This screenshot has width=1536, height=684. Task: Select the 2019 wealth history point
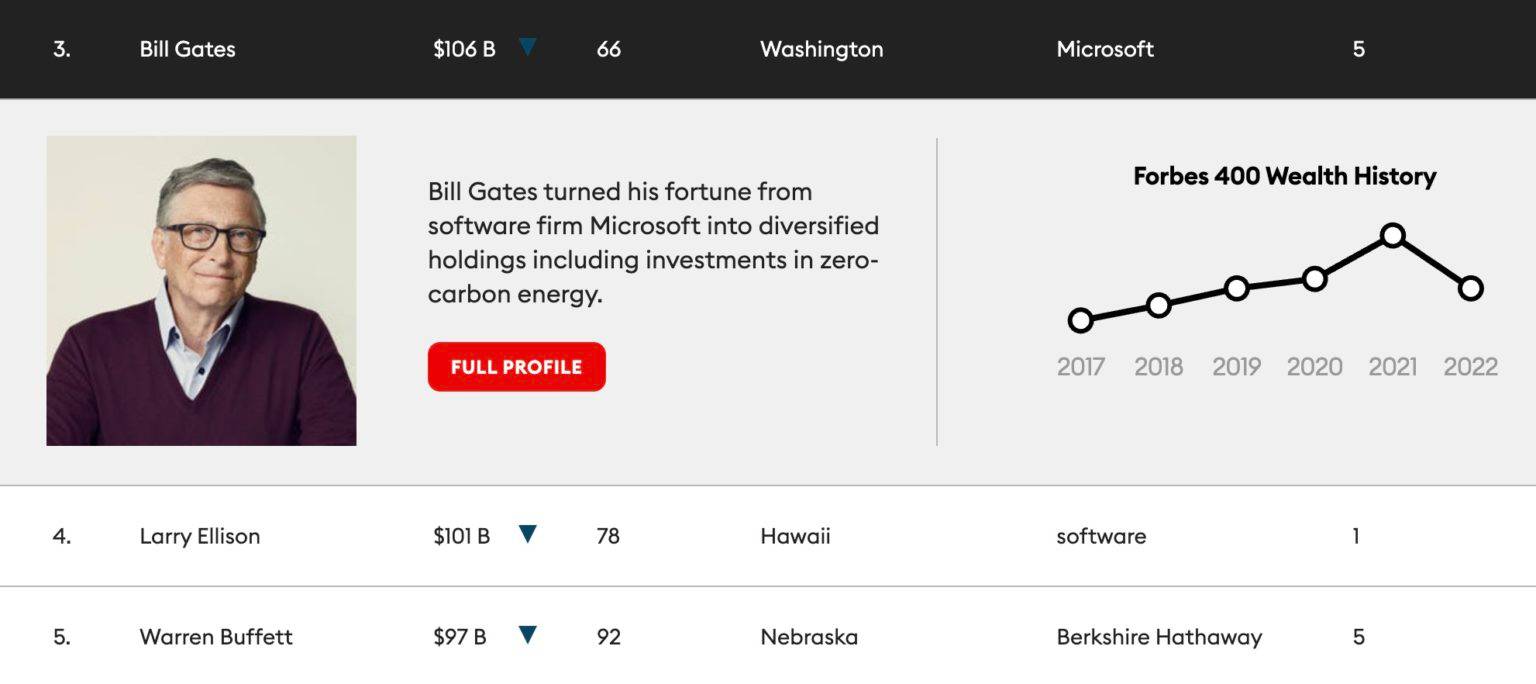click(1236, 288)
